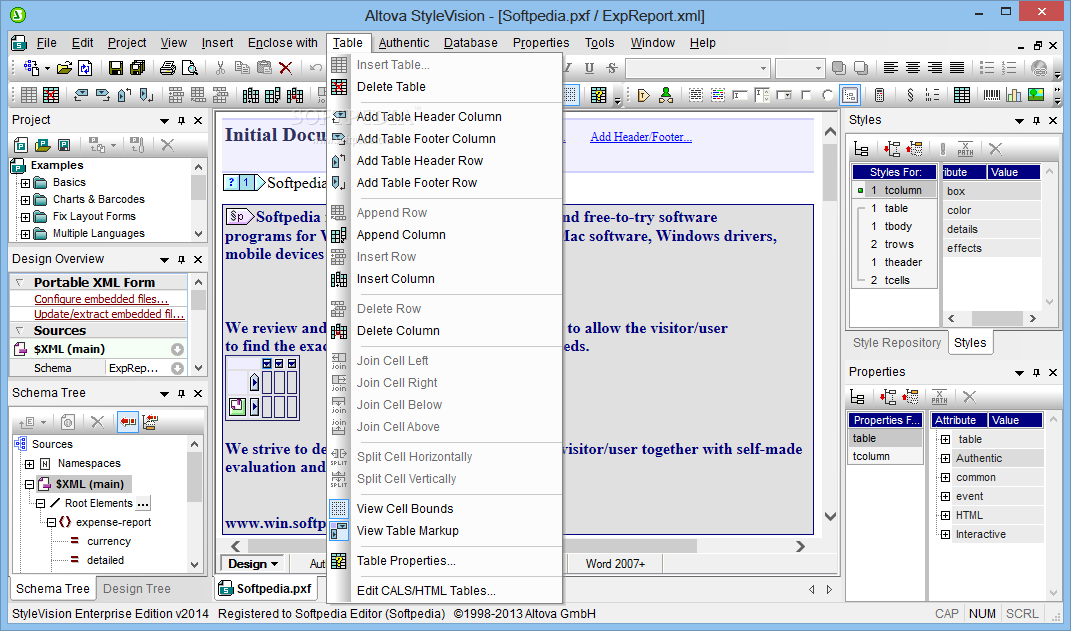This screenshot has width=1071, height=631.
Task: Open the File menu
Action: [x=46, y=42]
